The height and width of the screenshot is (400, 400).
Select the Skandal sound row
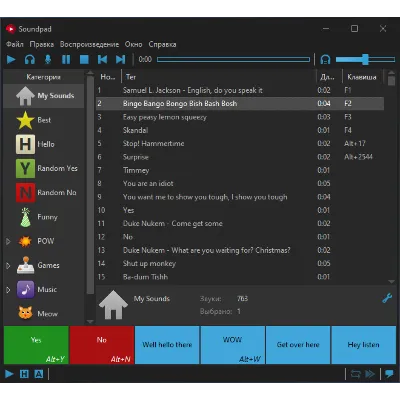point(240,130)
